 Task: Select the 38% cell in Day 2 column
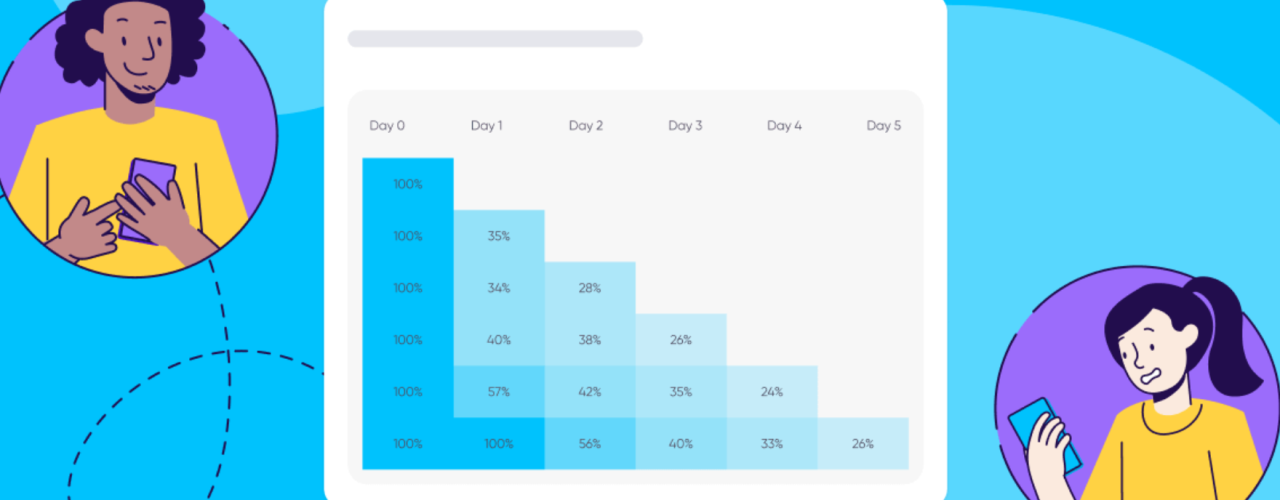590,340
